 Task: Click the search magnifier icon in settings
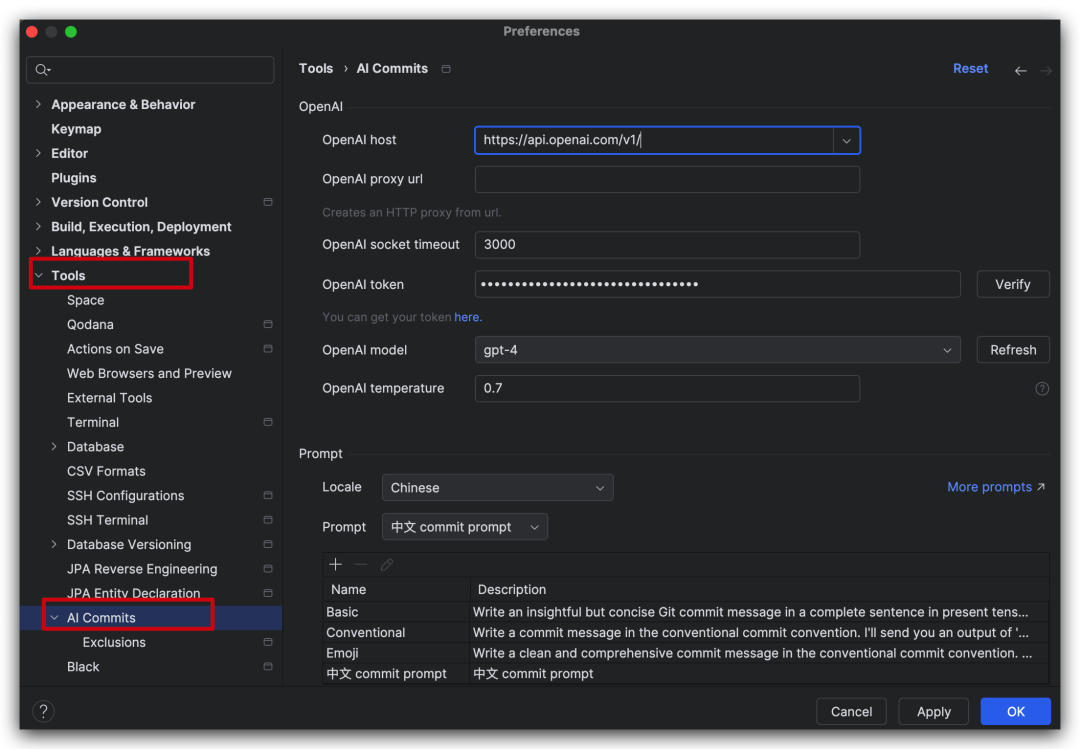click(43, 70)
